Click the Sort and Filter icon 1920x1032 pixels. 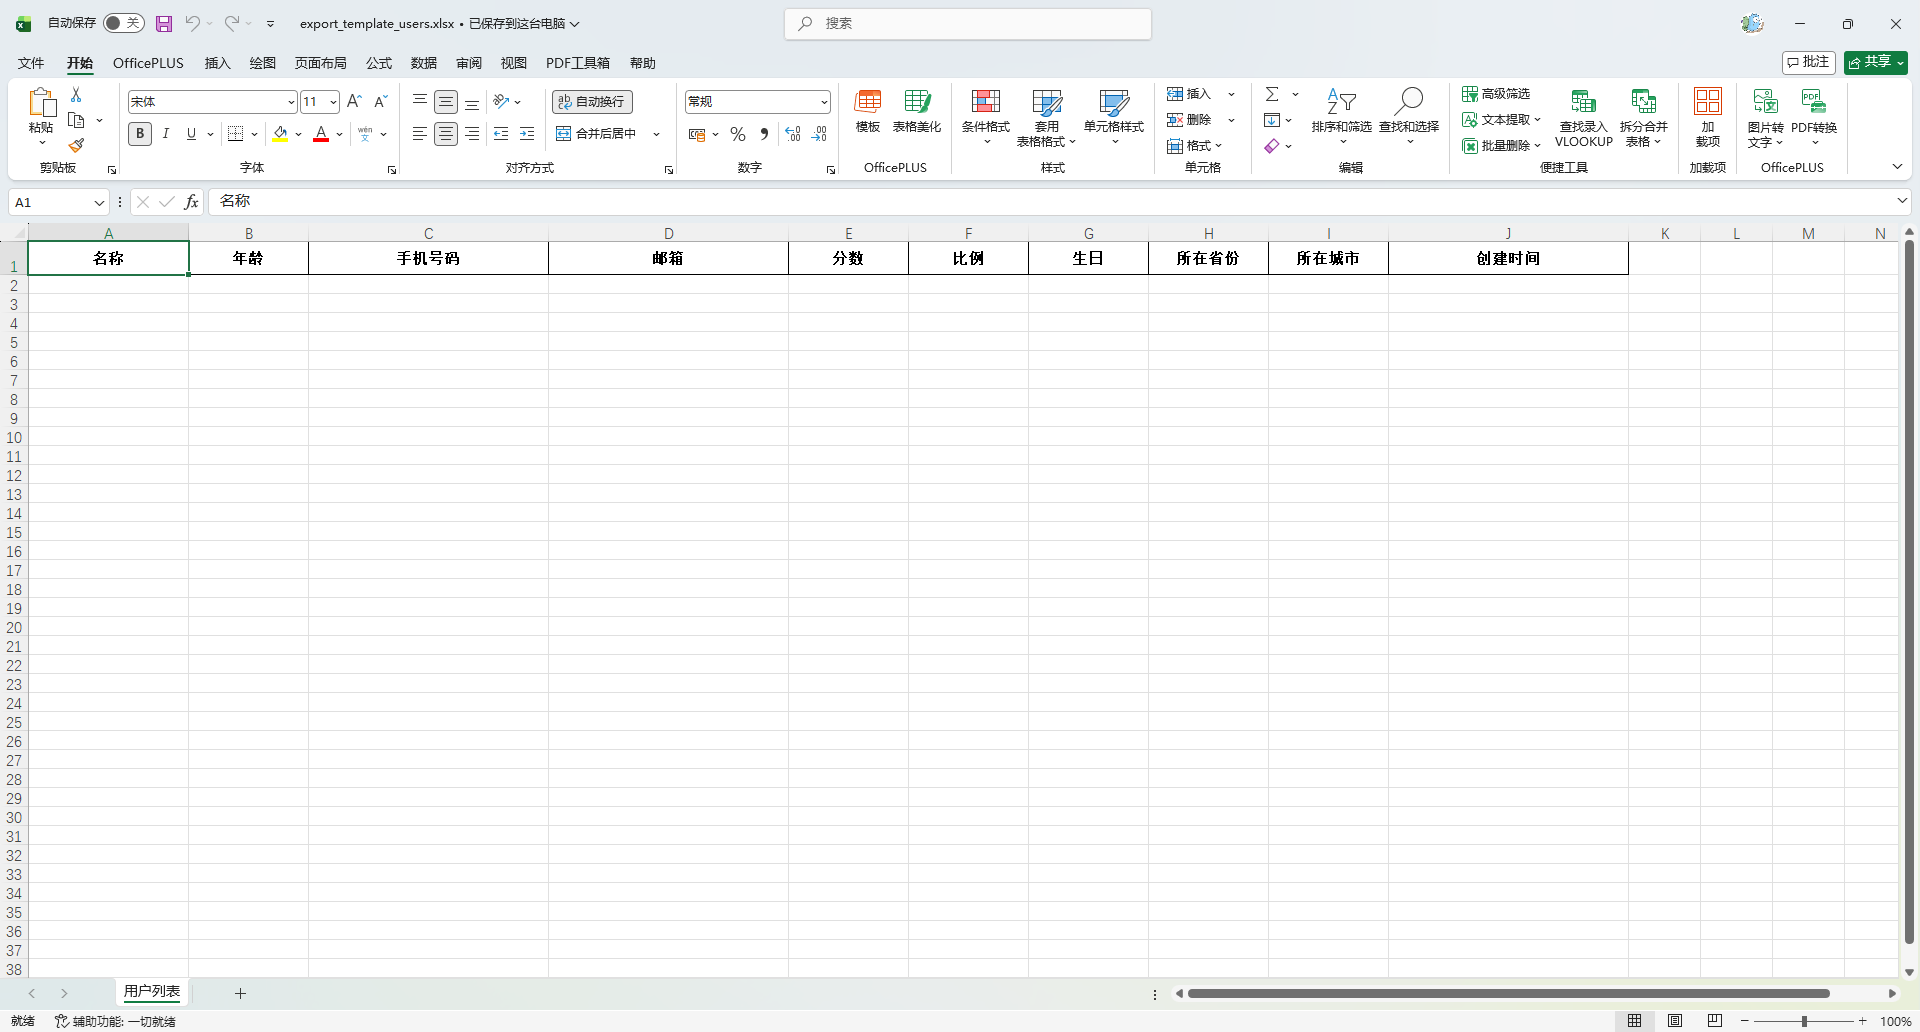point(1341,101)
